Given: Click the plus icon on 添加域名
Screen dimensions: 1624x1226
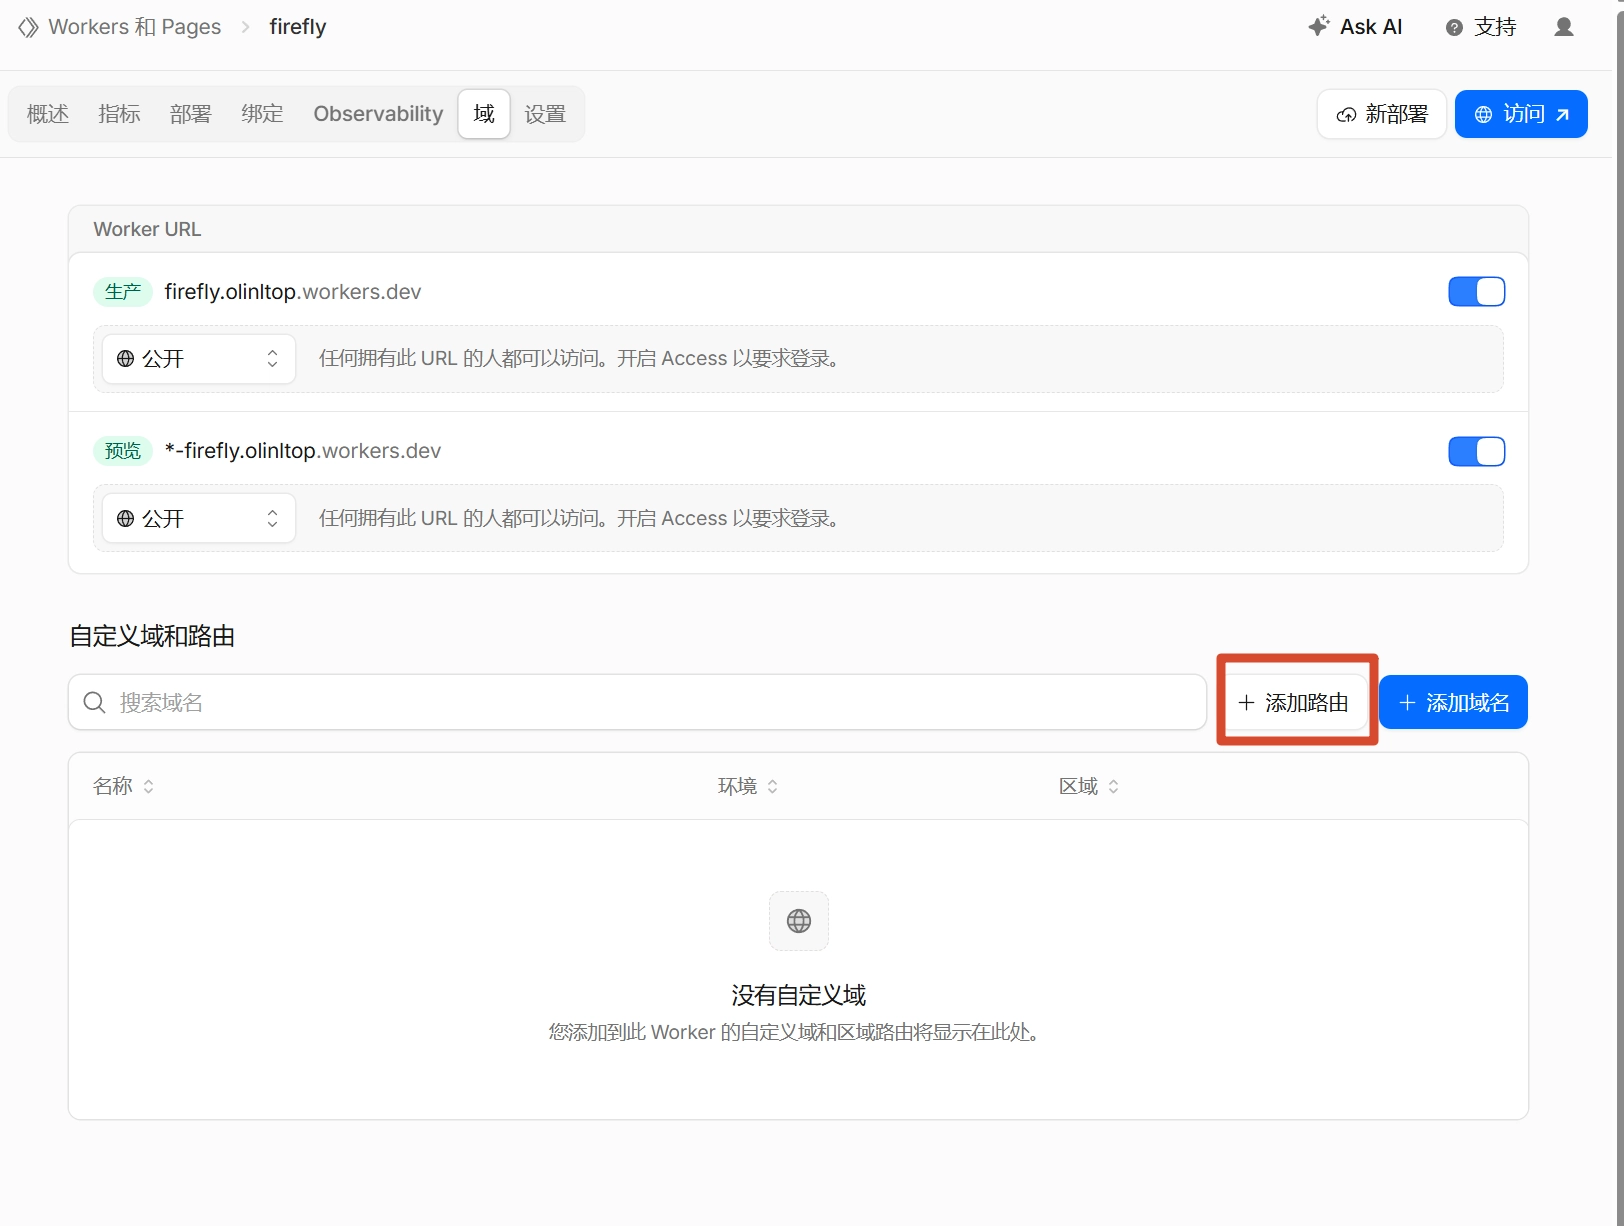Looking at the screenshot, I should pyautogui.click(x=1407, y=703).
